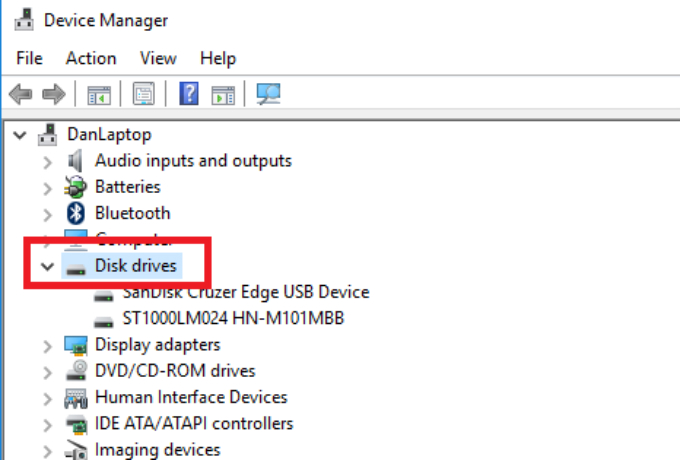Open the File menu
The height and width of the screenshot is (460, 680).
(x=29, y=58)
